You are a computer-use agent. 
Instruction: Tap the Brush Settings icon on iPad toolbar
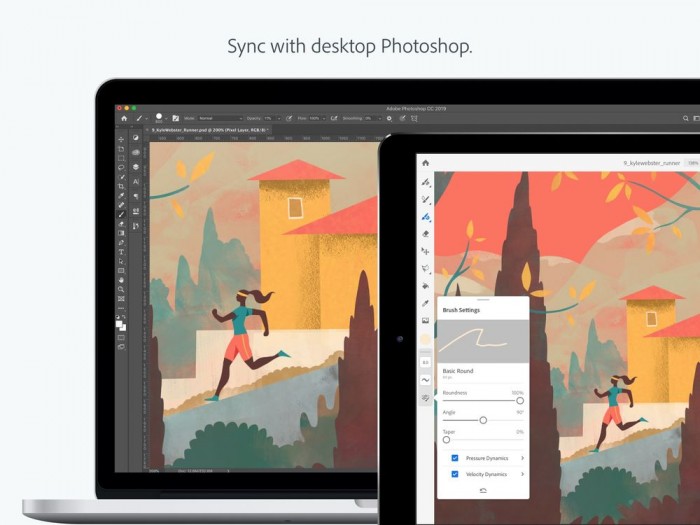tap(425, 397)
